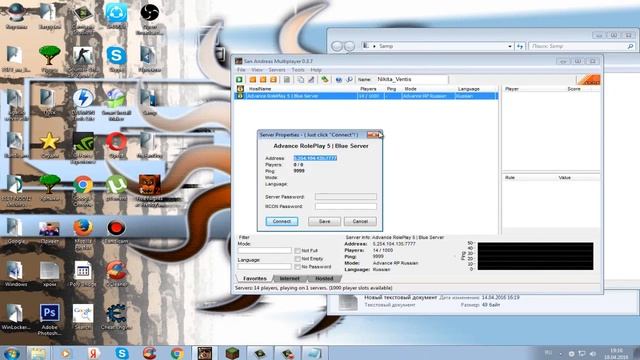Switch to the Internet tab
This screenshot has height=360, width=640.
point(289,278)
